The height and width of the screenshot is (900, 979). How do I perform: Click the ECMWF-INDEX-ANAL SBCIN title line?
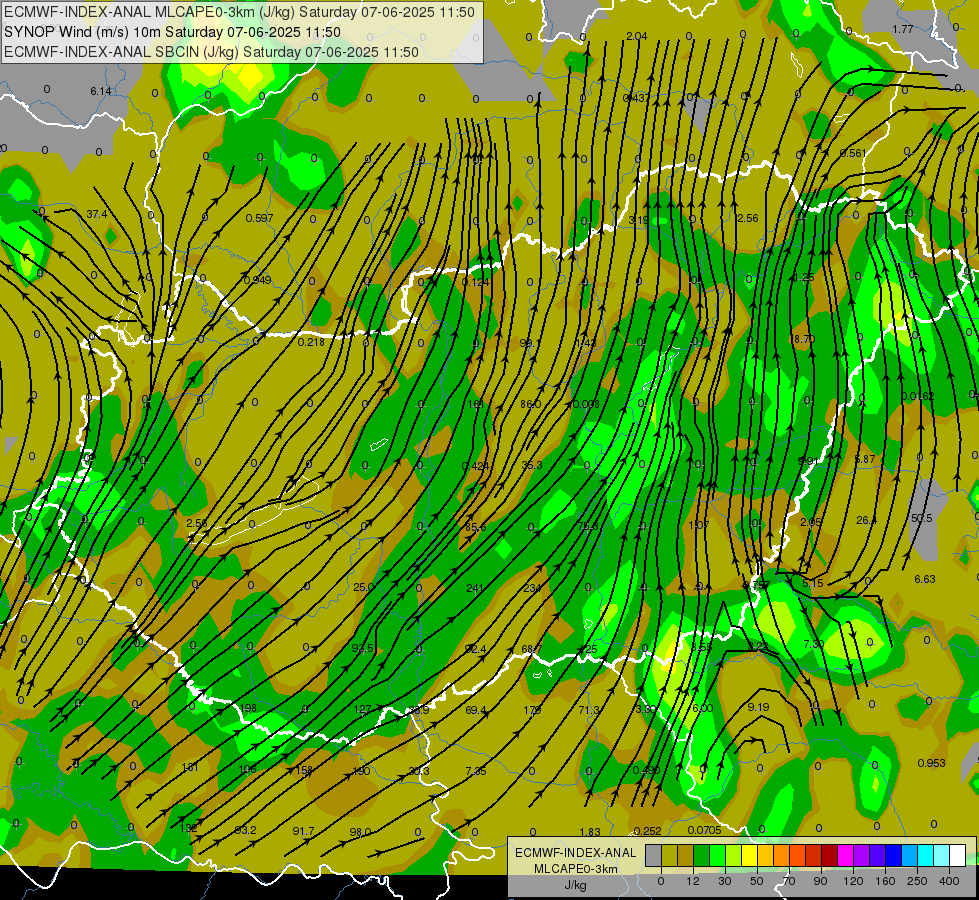click(211, 52)
